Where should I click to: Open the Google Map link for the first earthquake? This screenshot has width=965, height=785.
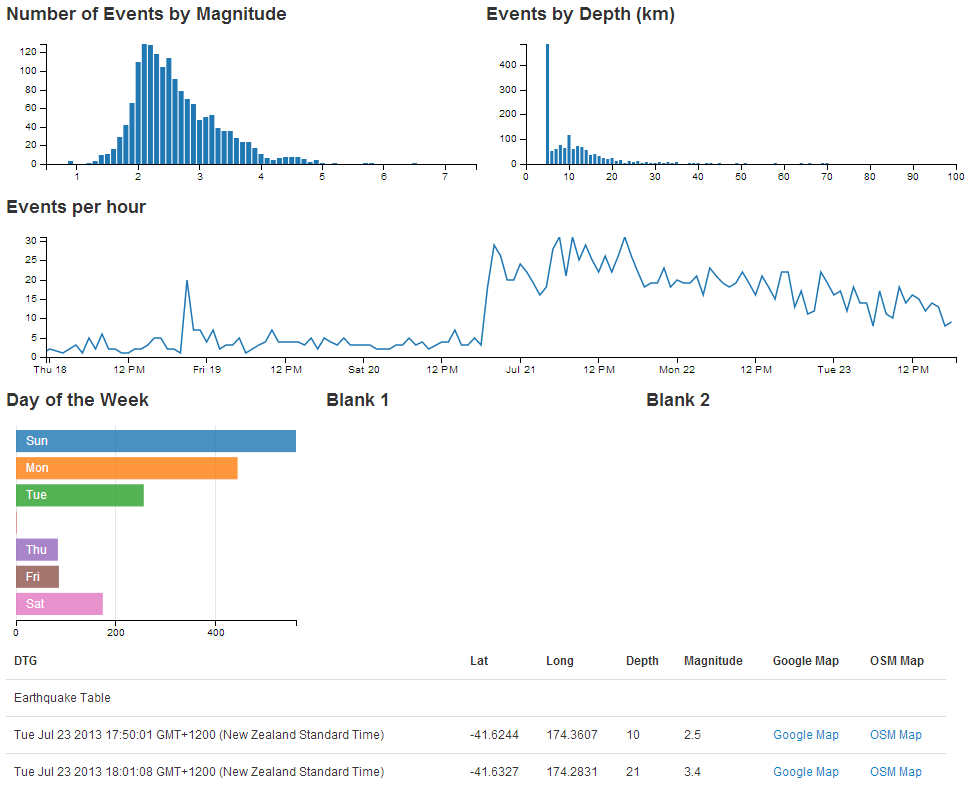806,734
